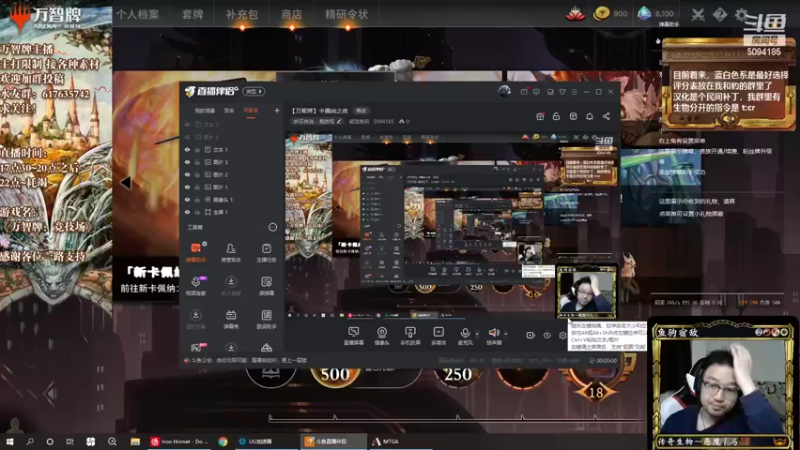
Task: Toggle visibility of hidden 文本 2 layer
Action: click(x=187, y=124)
